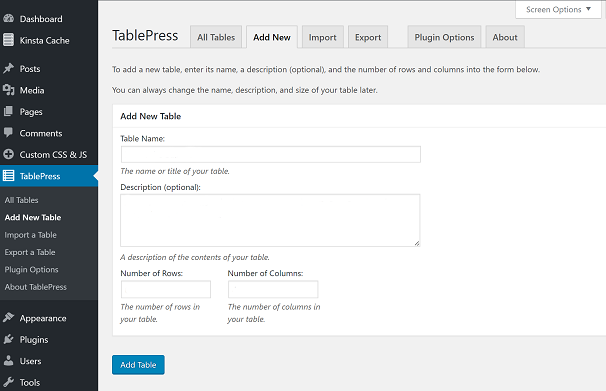Open the Tools menu item

(30, 382)
